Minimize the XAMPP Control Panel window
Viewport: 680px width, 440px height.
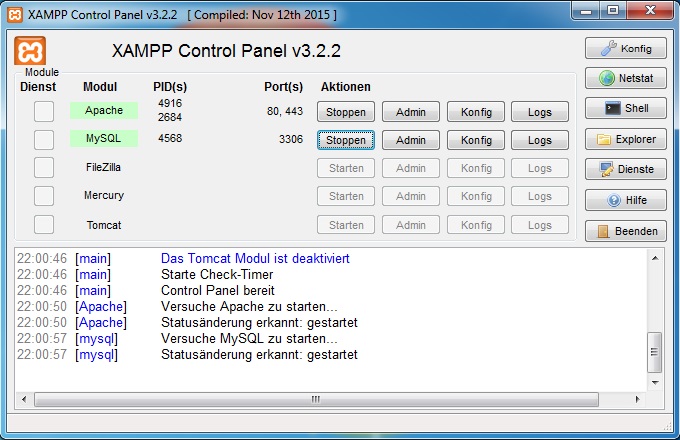point(586,11)
